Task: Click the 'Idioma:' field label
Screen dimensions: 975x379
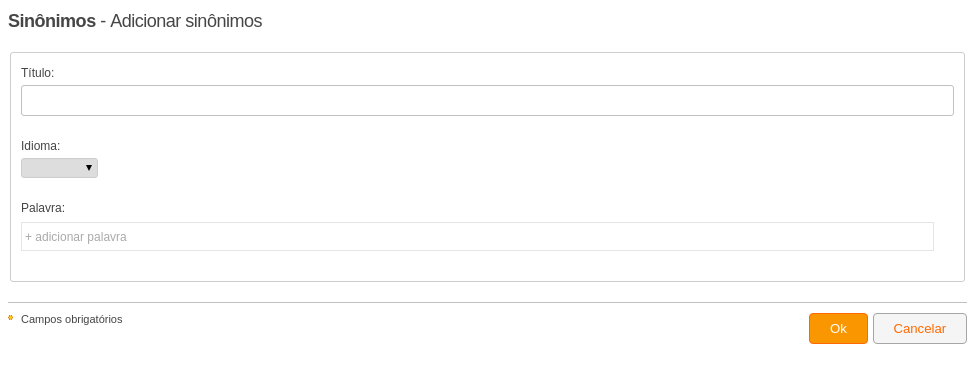Action: 40,146
